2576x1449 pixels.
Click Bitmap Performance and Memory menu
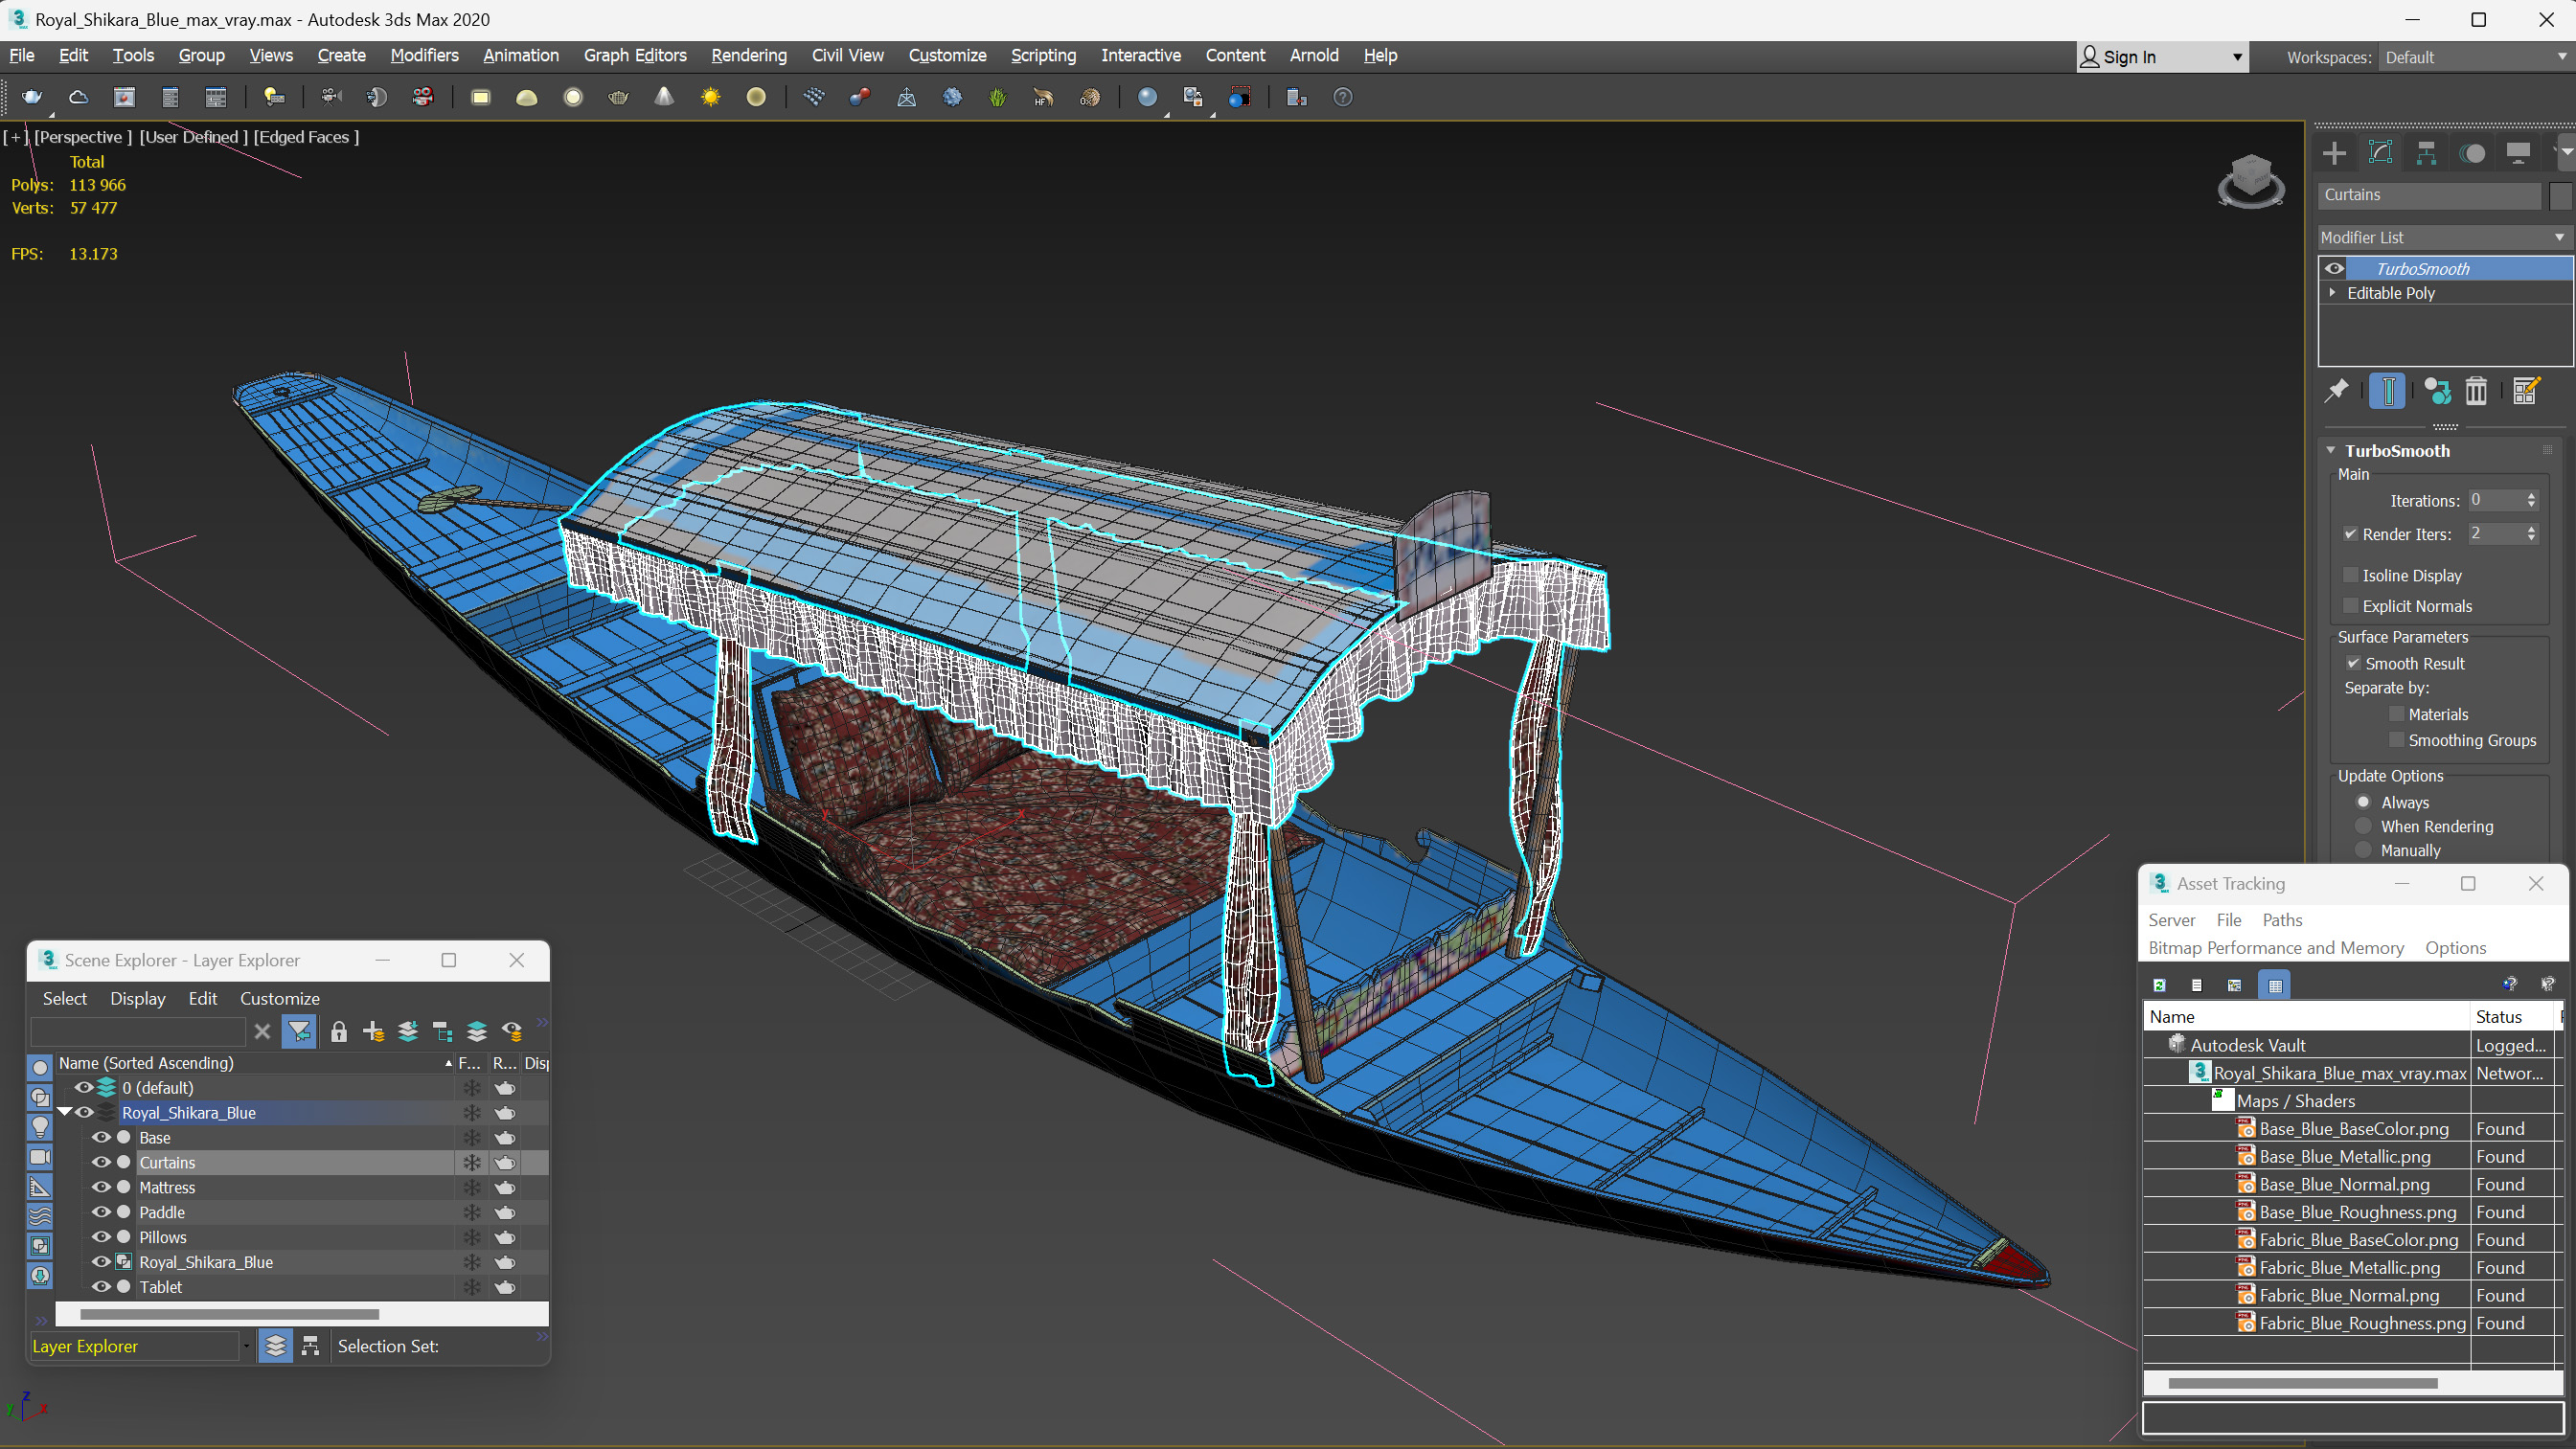(2276, 948)
